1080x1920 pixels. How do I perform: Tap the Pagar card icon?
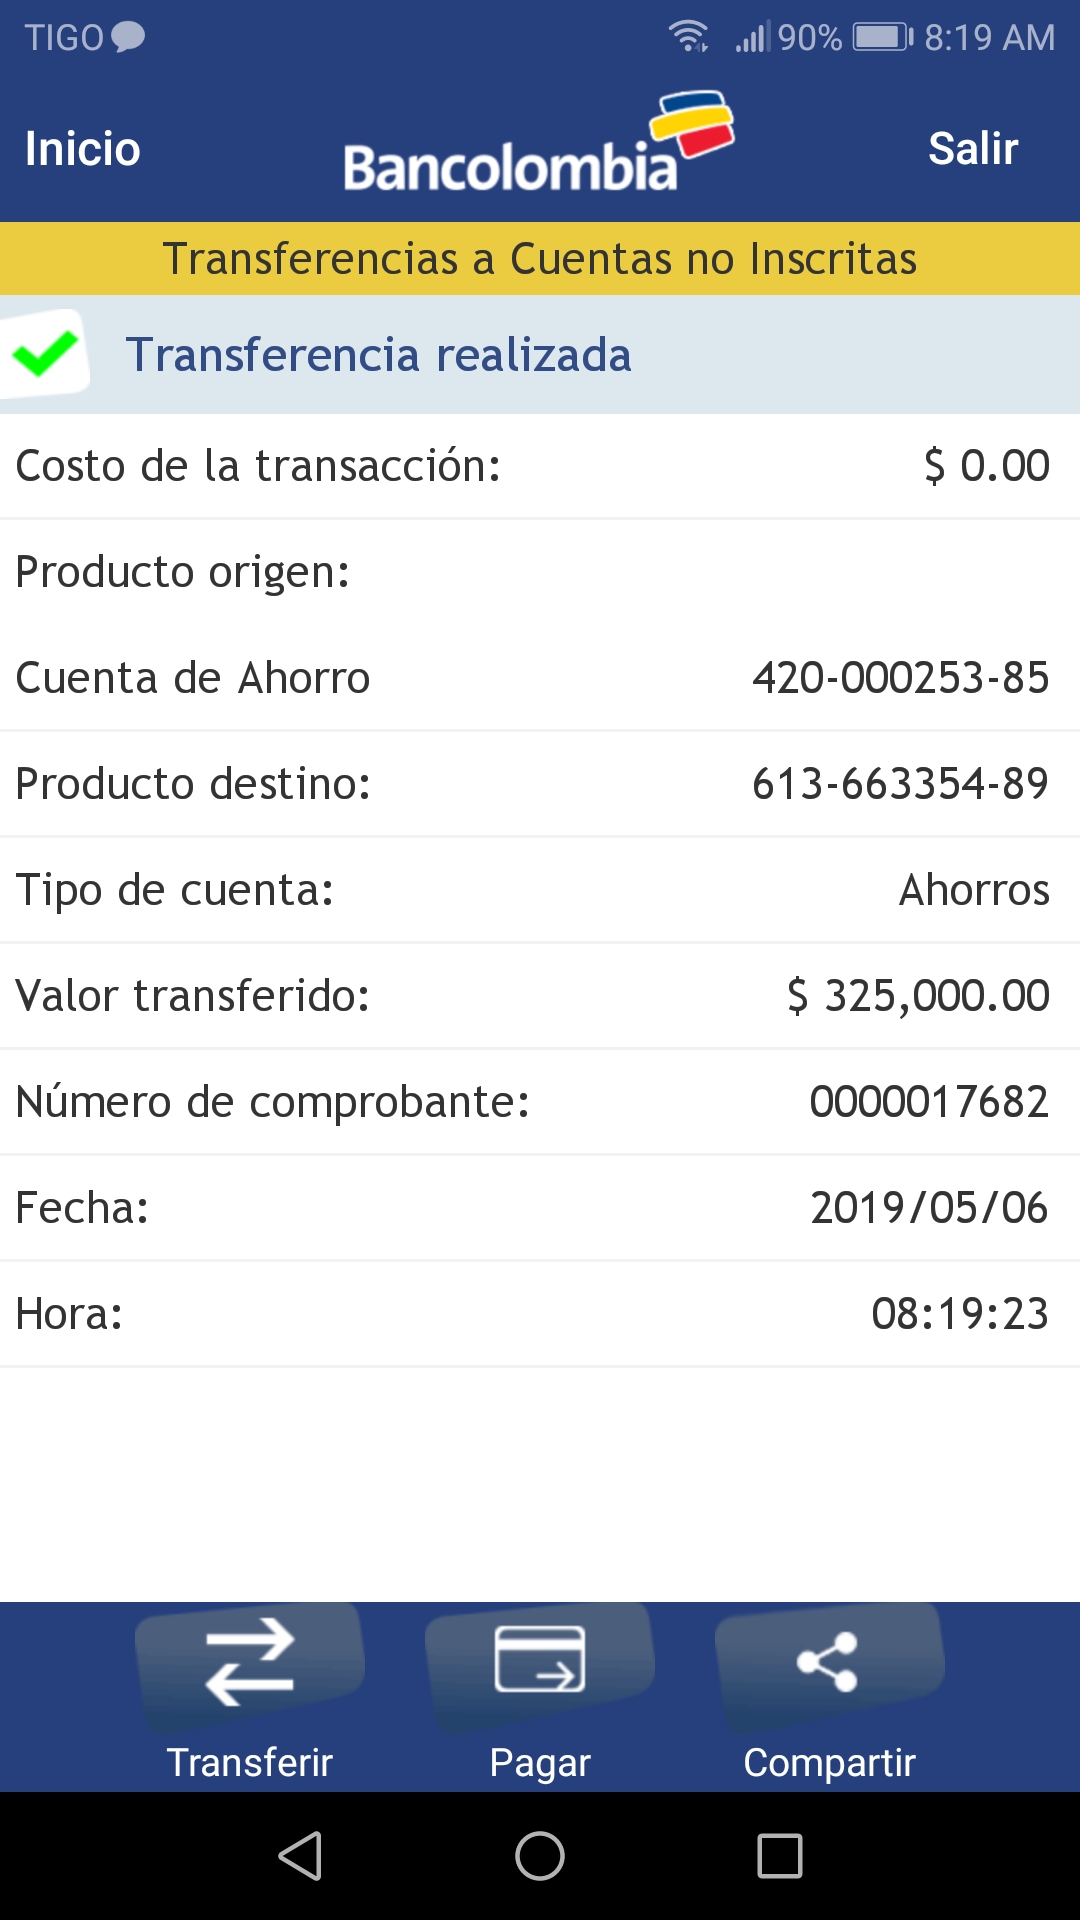[540, 1660]
